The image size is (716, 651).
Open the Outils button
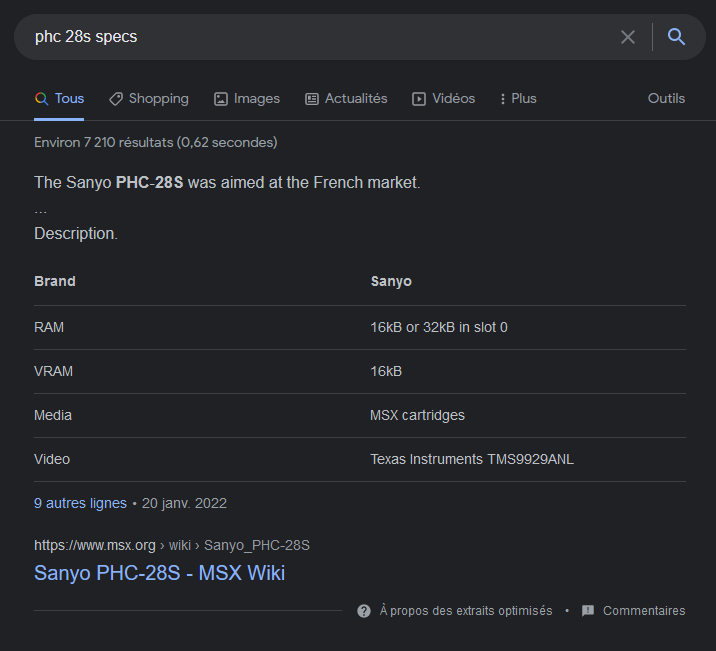tap(666, 99)
